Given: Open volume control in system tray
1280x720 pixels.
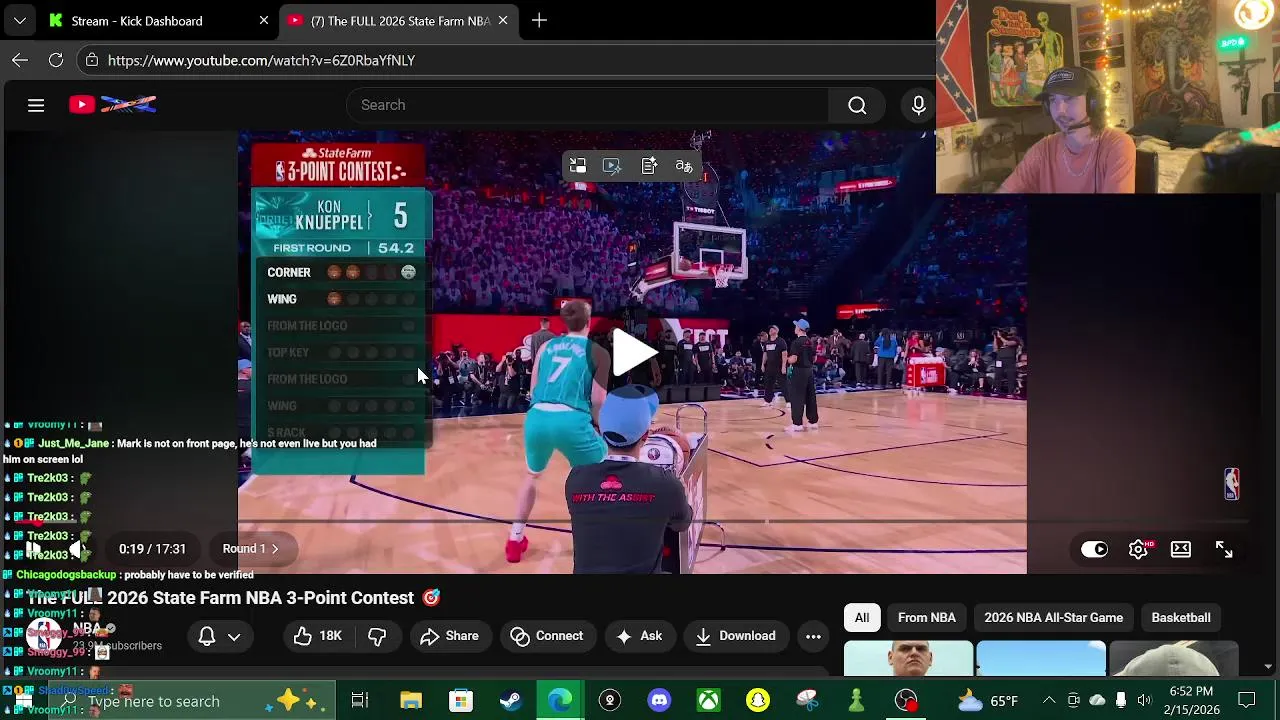Looking at the screenshot, I should 1144,700.
